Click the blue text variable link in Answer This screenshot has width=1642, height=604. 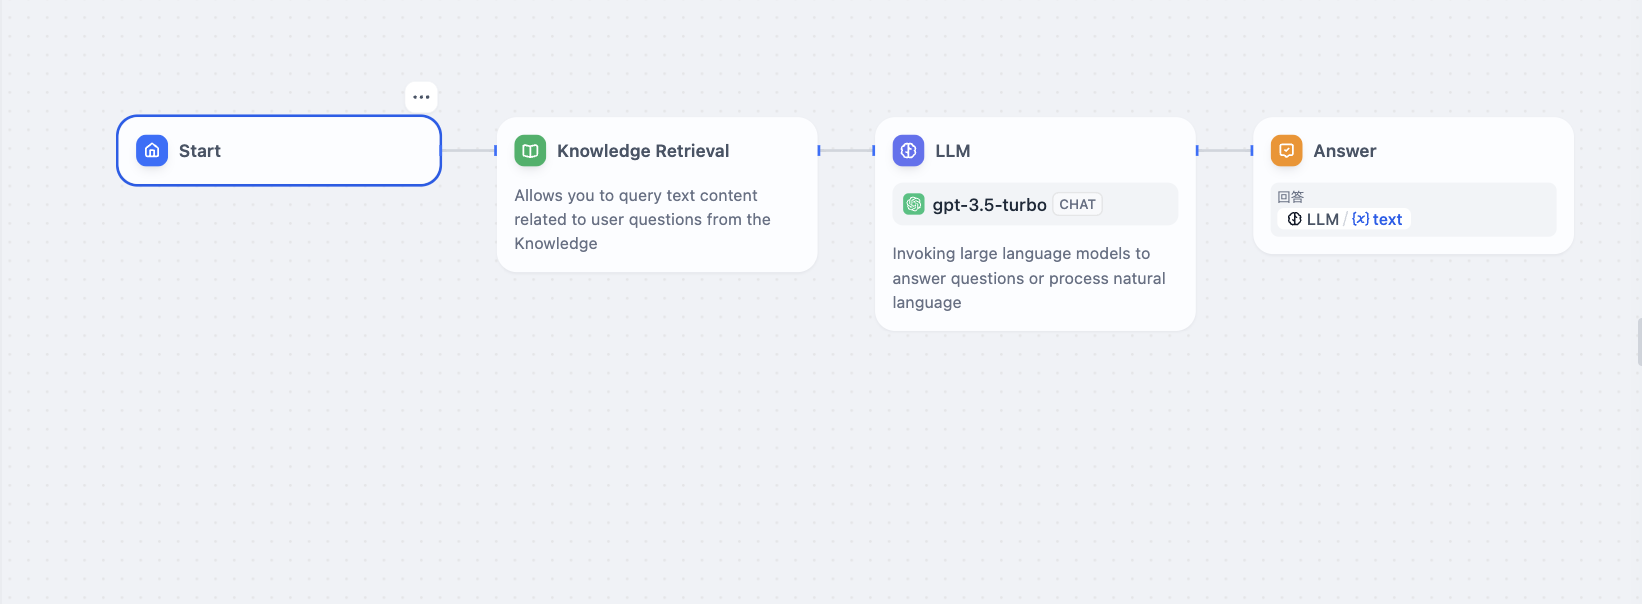pos(1387,219)
